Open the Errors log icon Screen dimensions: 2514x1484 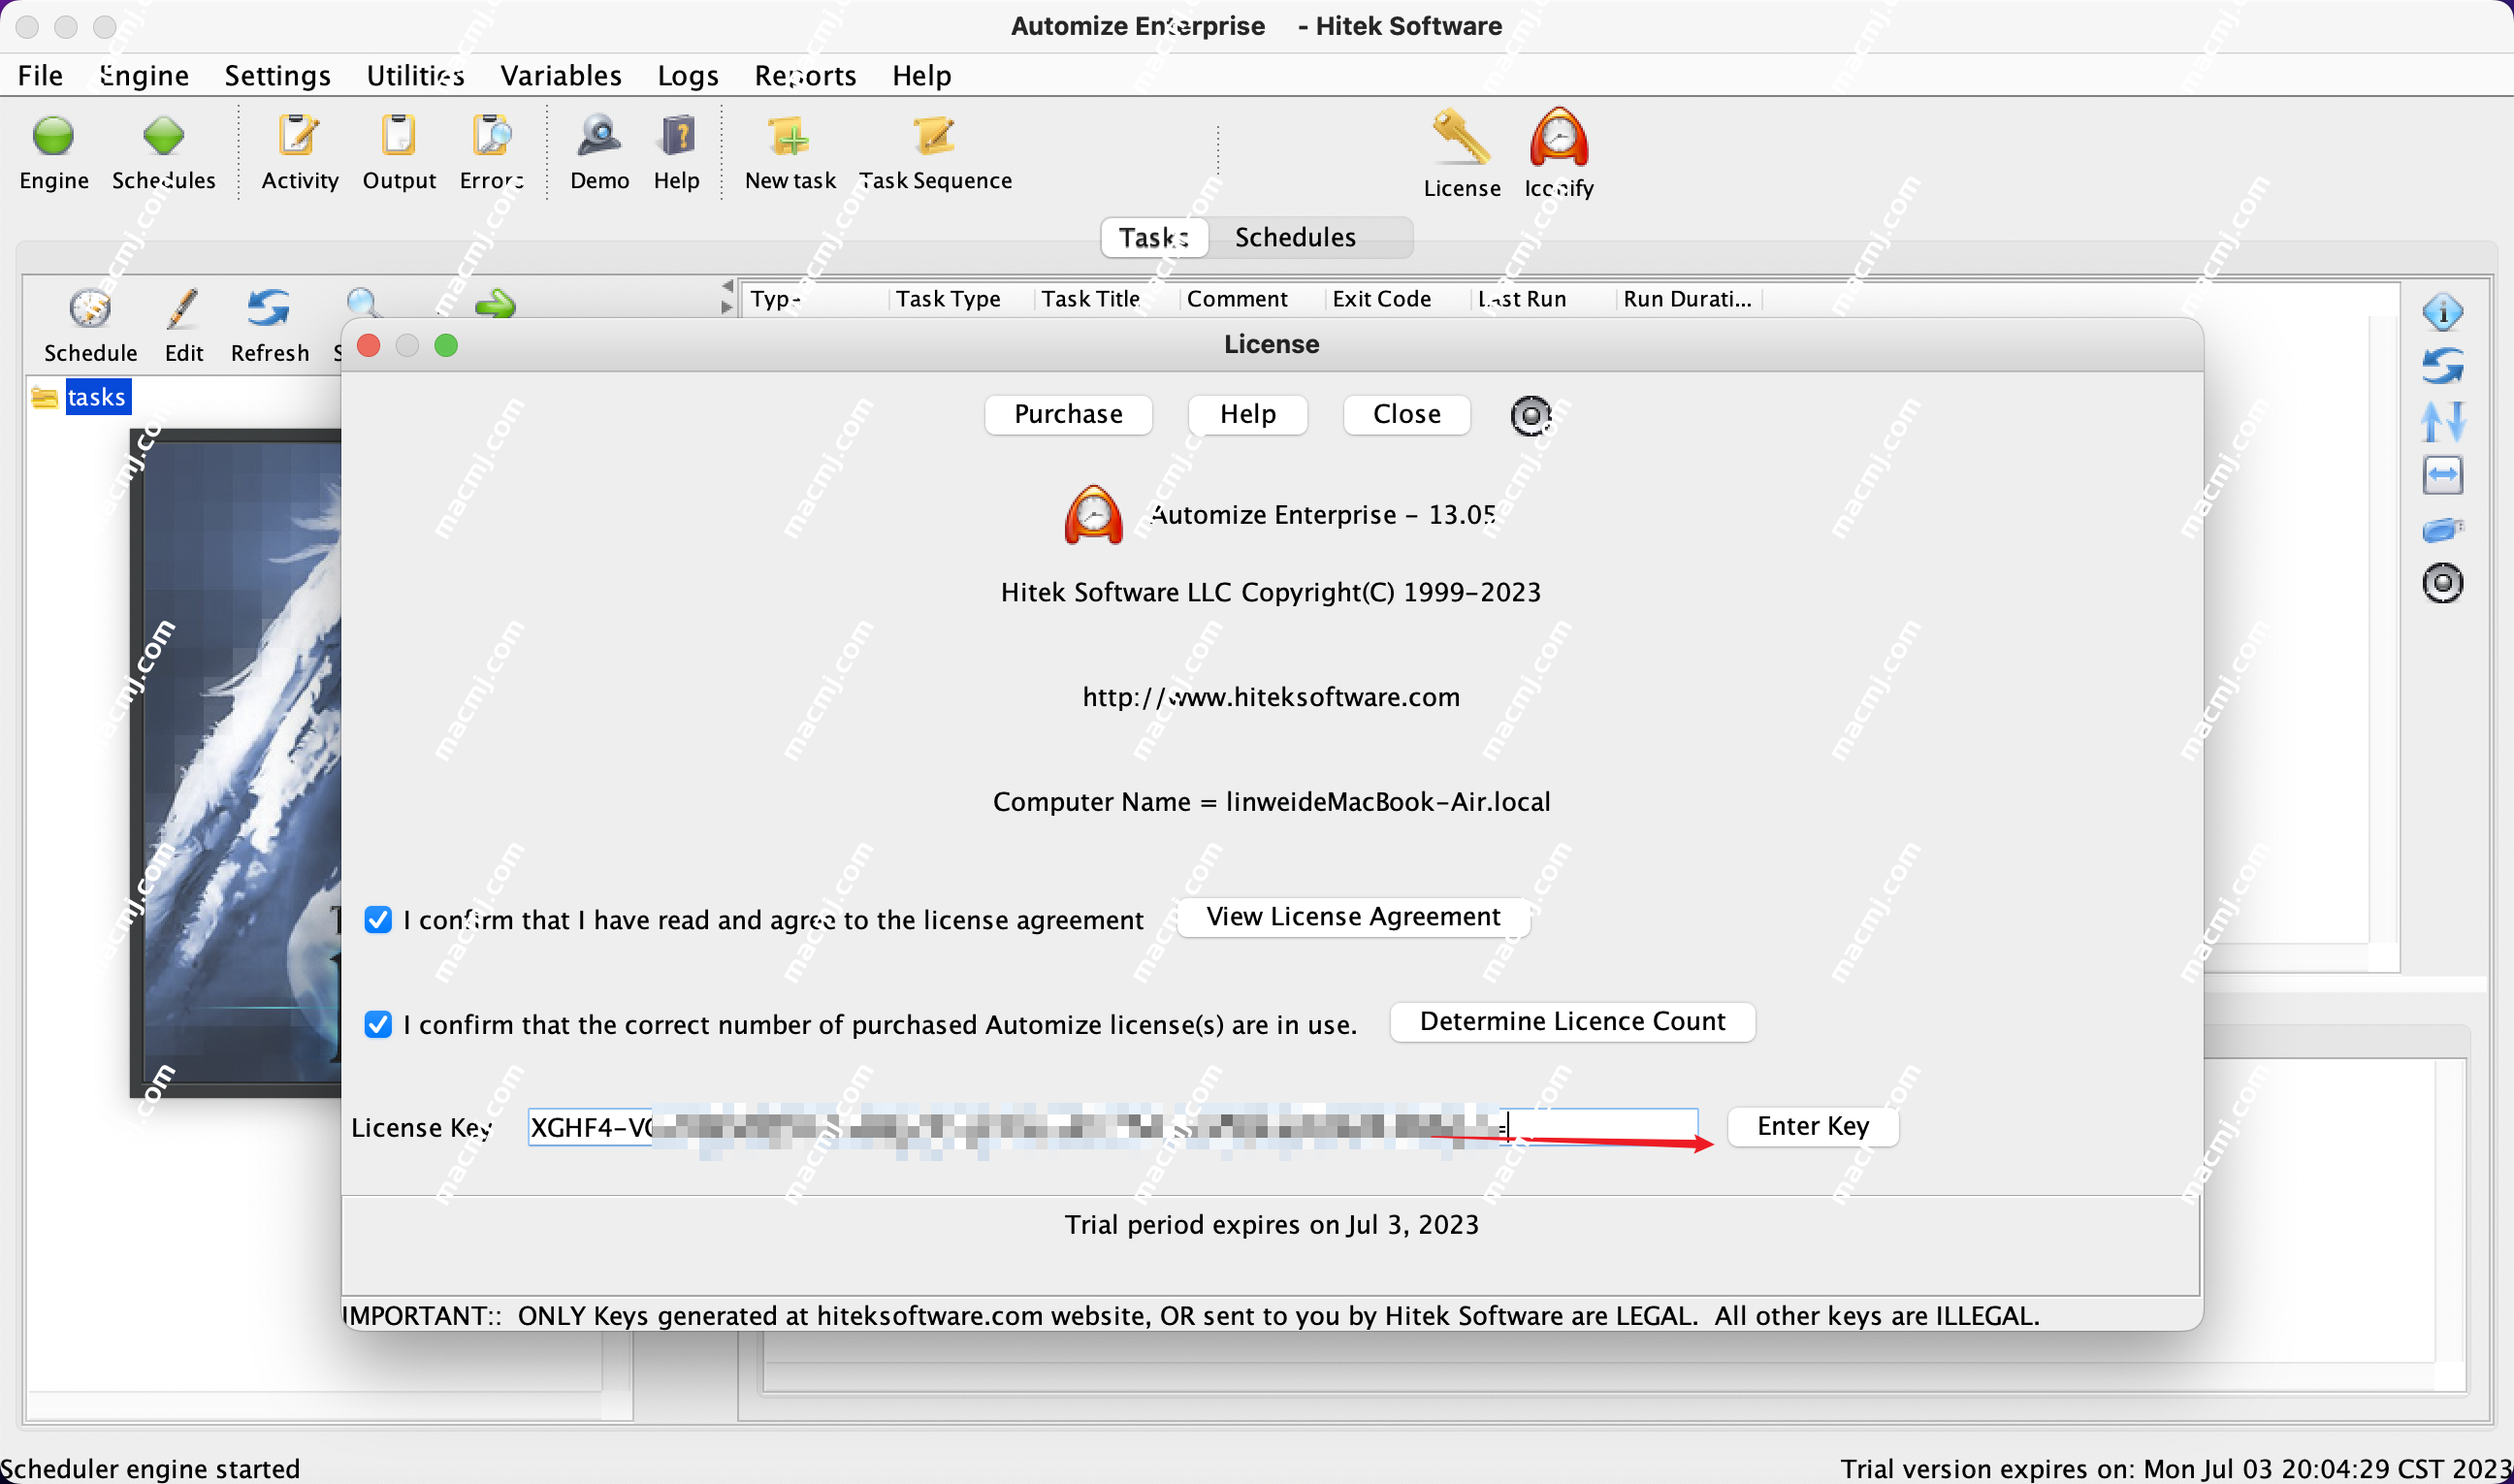pos(491,136)
